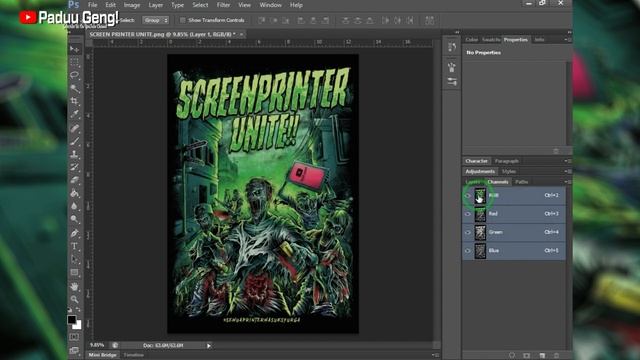Click Save selection as channel icon
The width and height of the screenshot is (640, 360).
point(527,356)
